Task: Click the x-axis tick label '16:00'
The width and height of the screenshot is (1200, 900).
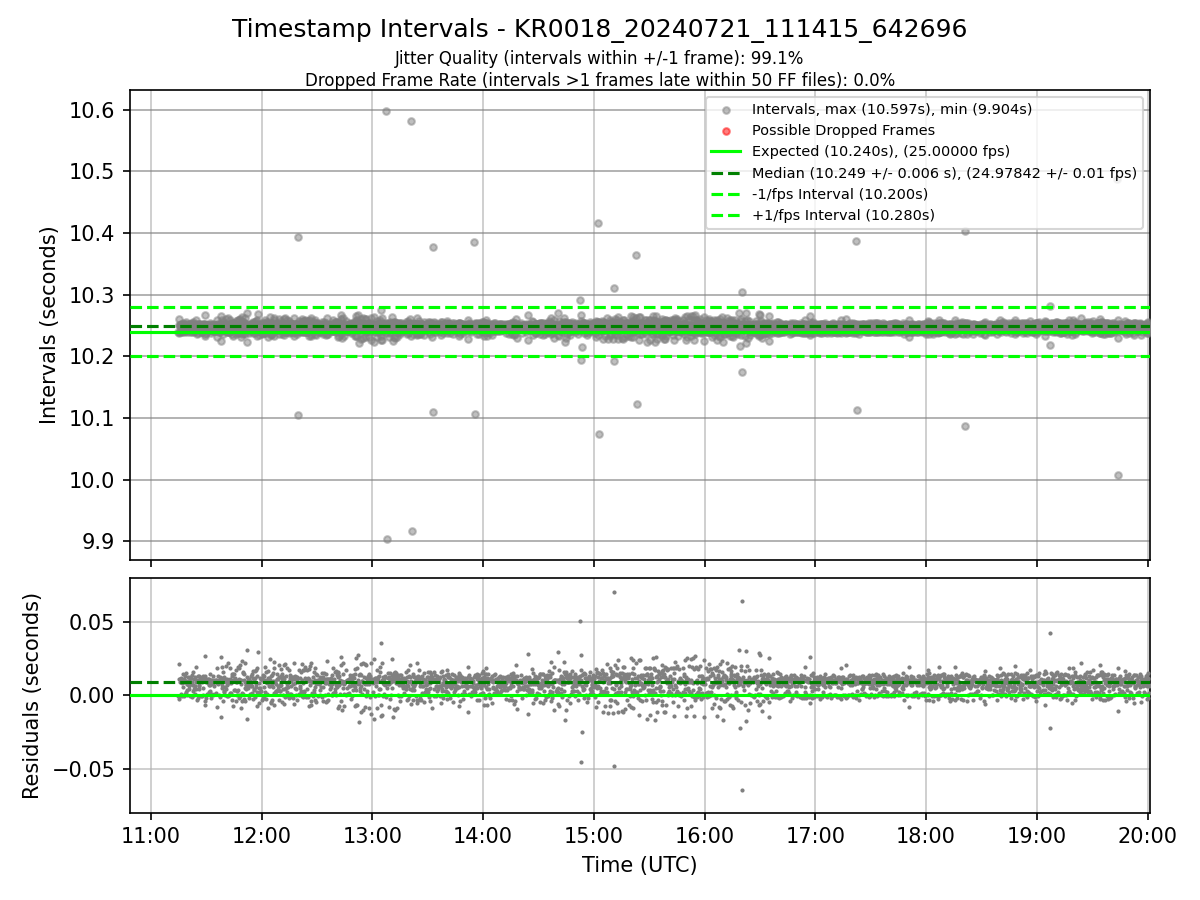Action: pos(704,835)
